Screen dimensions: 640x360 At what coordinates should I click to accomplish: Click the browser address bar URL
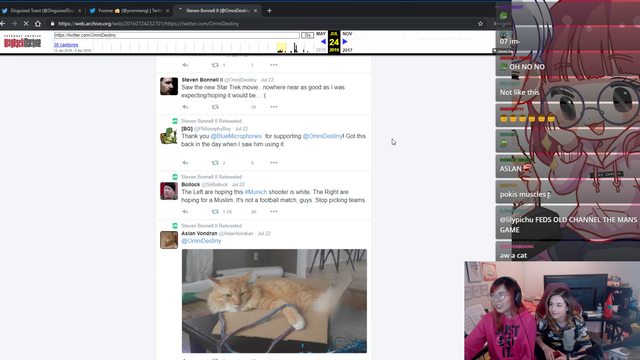(x=148, y=24)
